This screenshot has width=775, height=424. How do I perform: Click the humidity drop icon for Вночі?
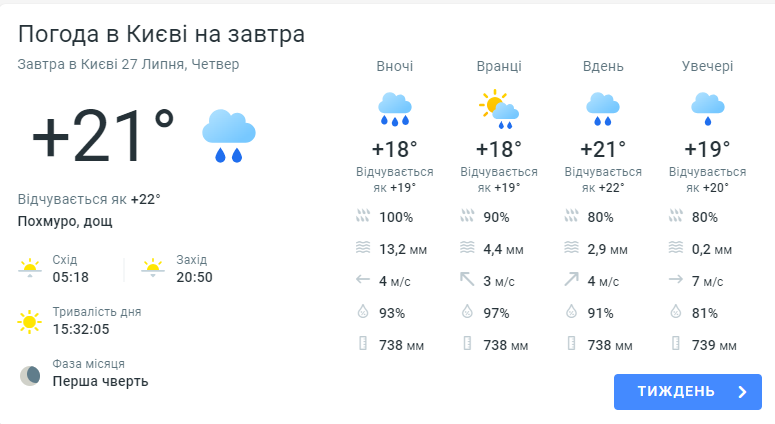coord(362,313)
